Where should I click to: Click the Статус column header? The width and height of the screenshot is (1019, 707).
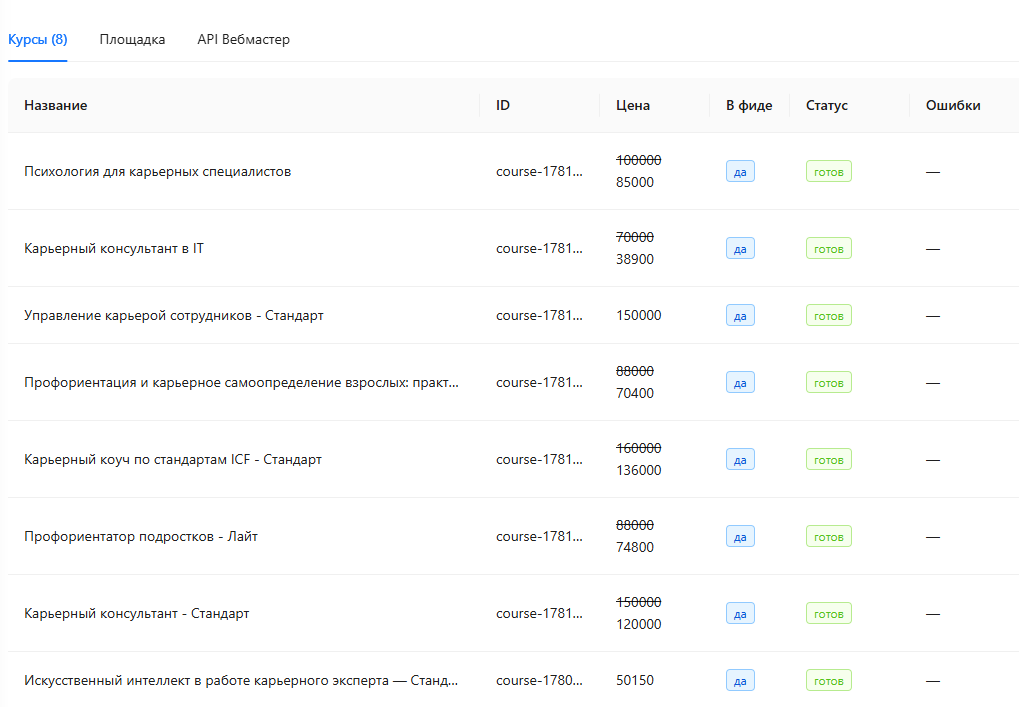(x=827, y=105)
